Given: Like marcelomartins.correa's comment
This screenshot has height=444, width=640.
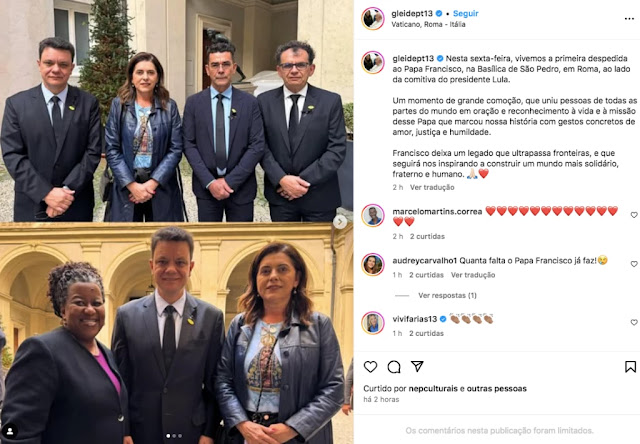Looking at the screenshot, I should pyautogui.click(x=633, y=215).
